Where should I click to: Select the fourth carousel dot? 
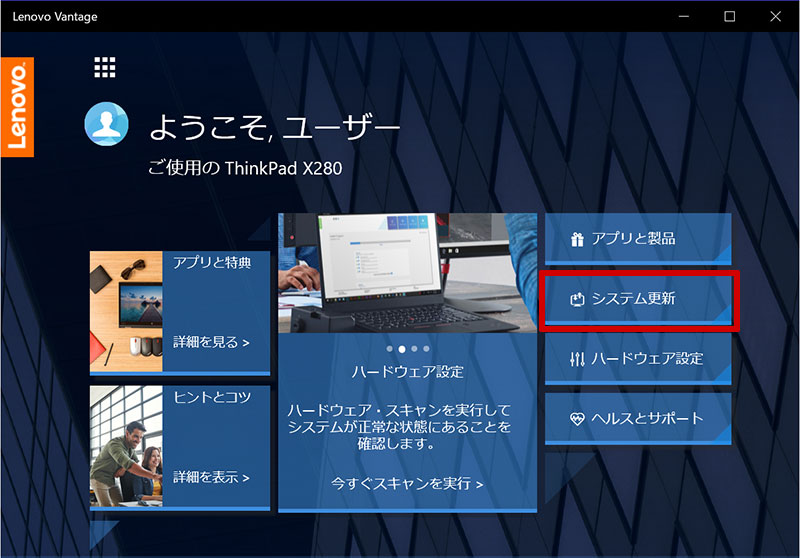coord(427,349)
